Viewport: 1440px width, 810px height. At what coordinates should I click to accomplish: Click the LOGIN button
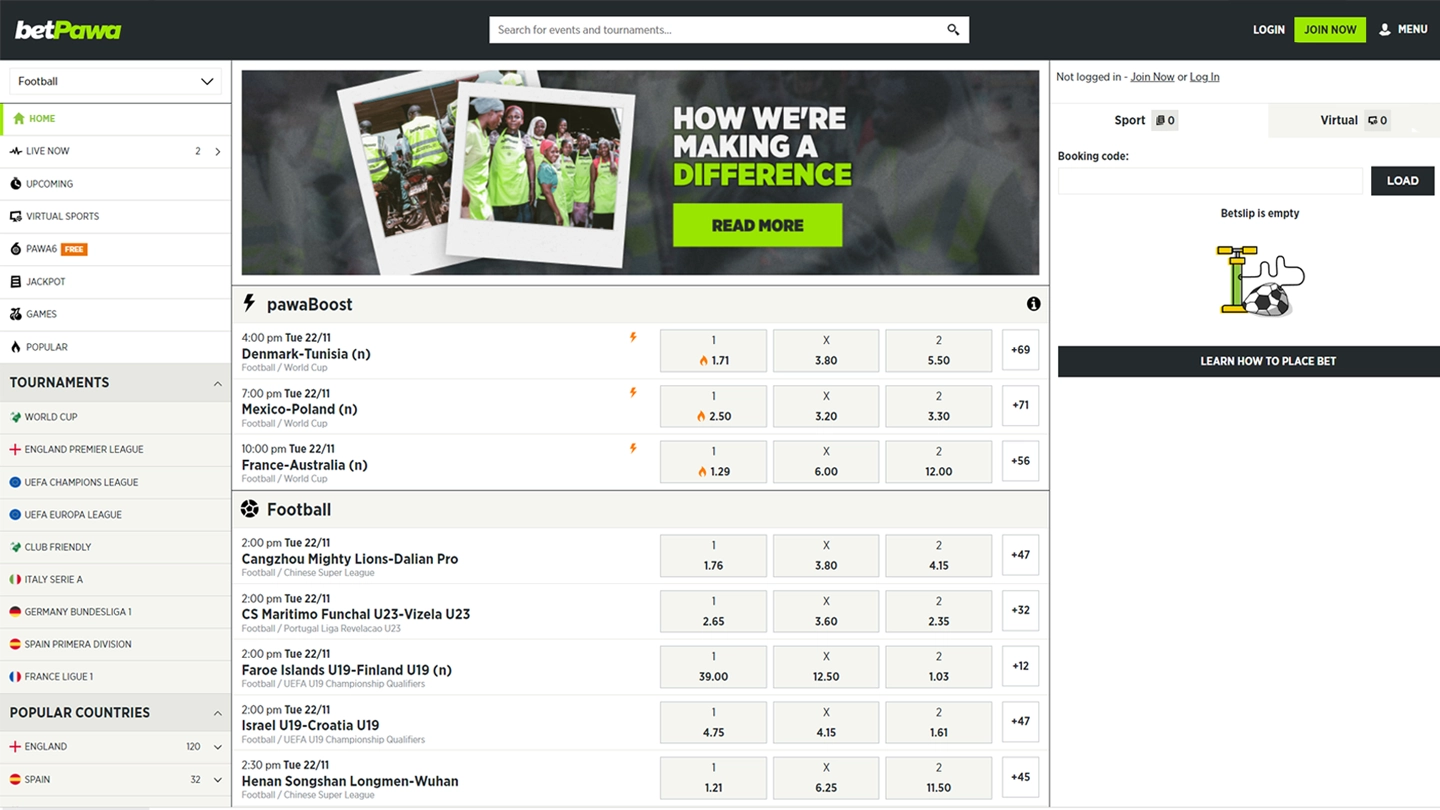tap(1269, 30)
